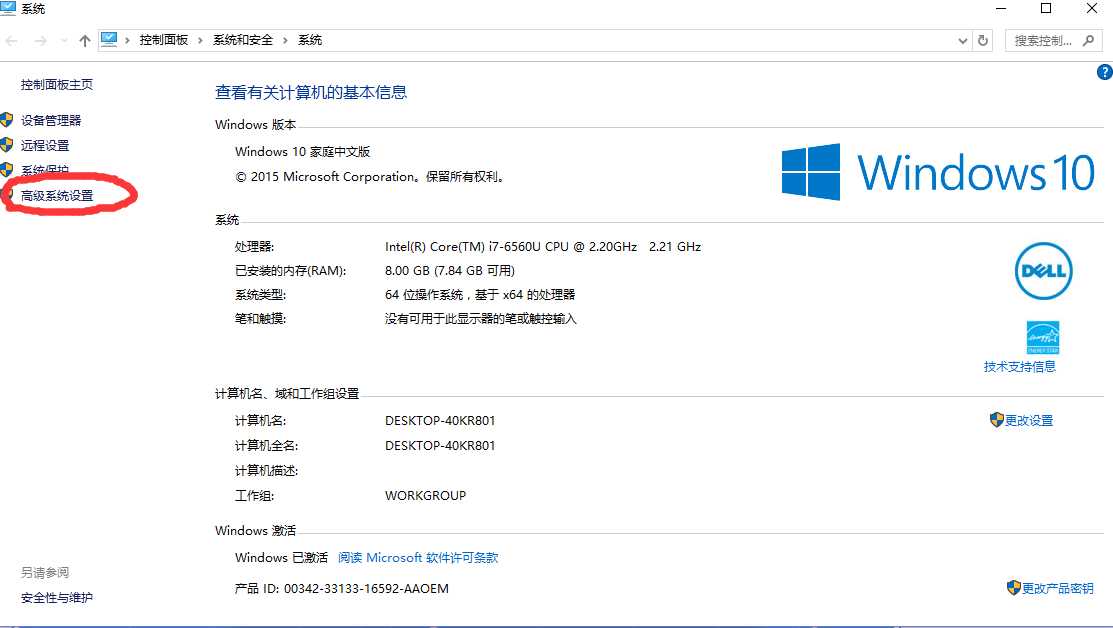
Task: Click the forward navigation arrow
Action: click(x=40, y=40)
